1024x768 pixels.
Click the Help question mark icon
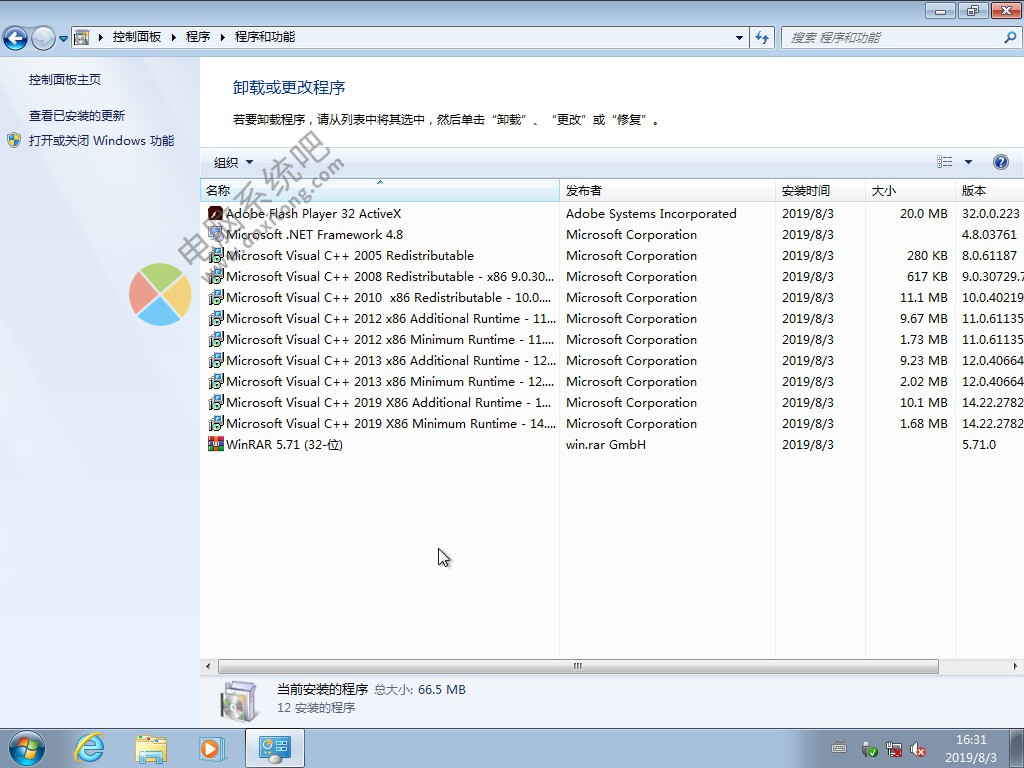pos(1000,162)
